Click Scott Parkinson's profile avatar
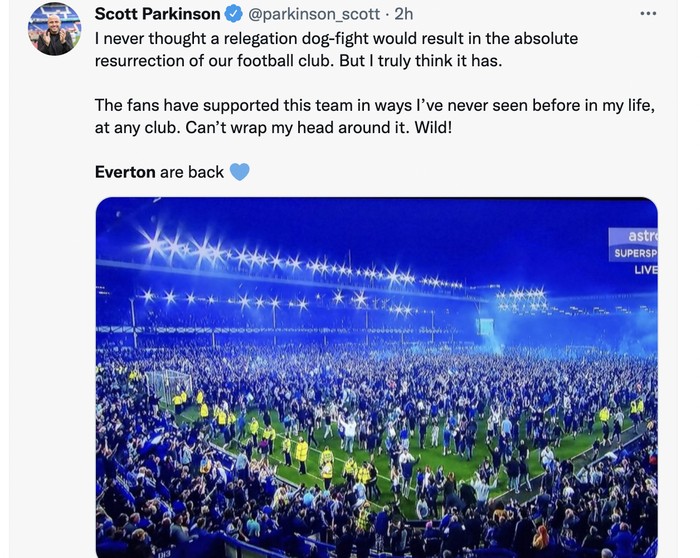The image size is (700, 558). 55,29
